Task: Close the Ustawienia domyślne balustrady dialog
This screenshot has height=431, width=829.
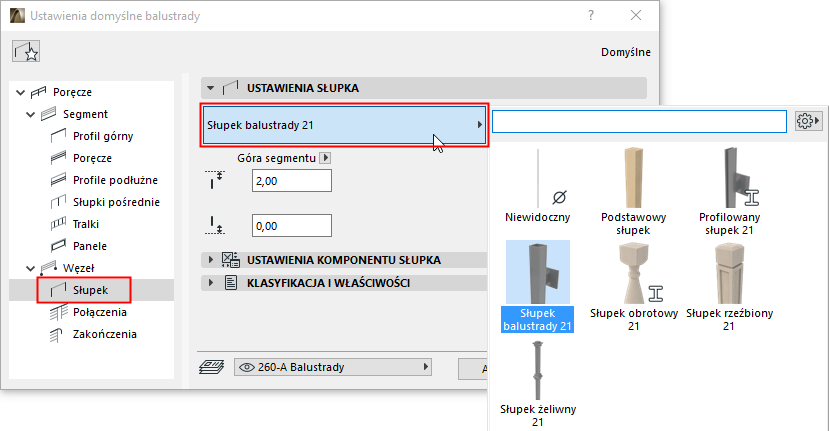Action: (636, 15)
